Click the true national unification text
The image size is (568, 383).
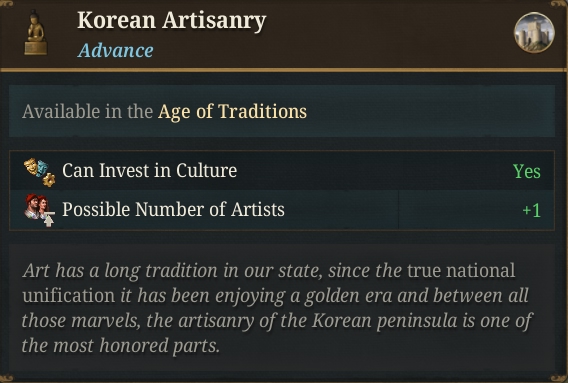coord(269,283)
